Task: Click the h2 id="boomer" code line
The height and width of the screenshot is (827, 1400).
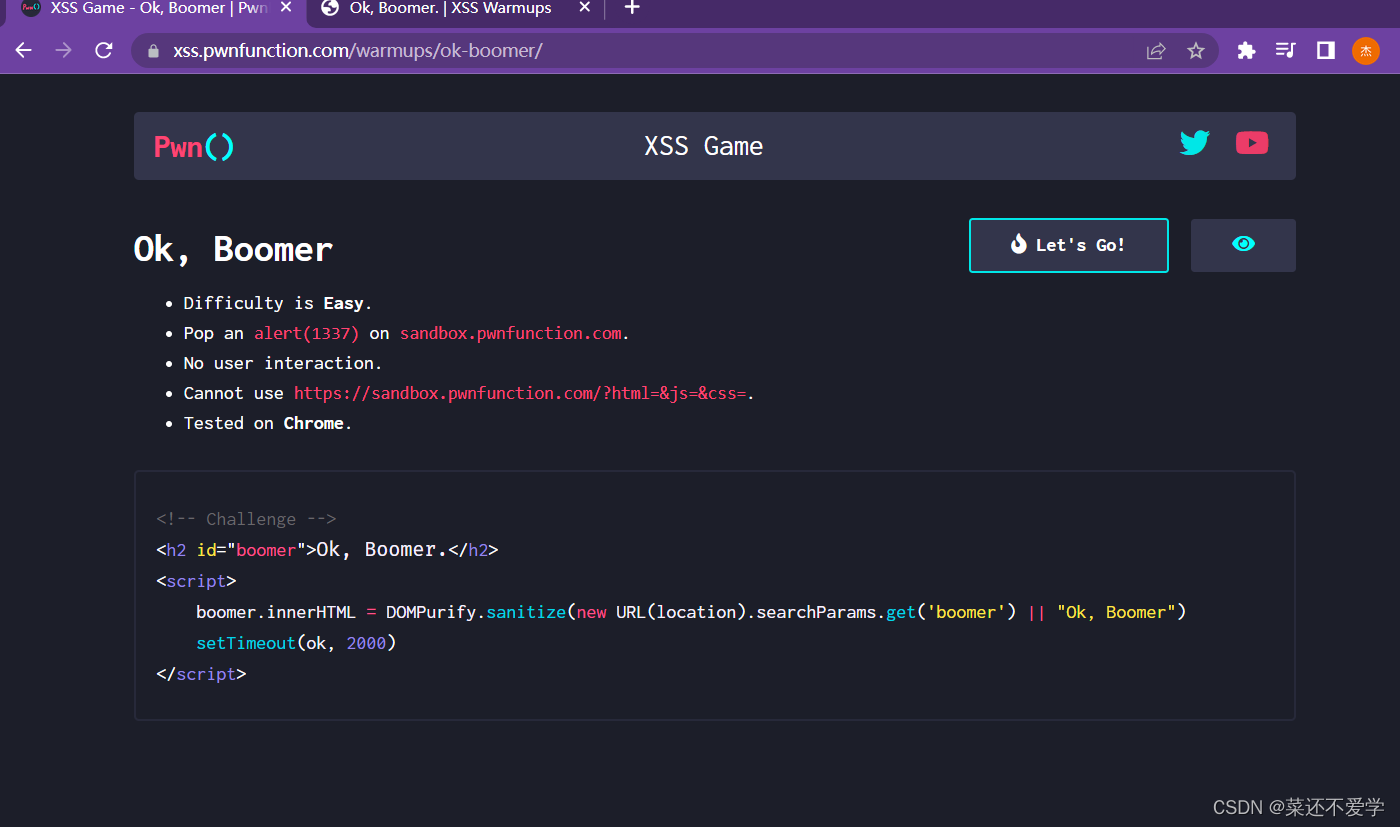Action: (327, 550)
